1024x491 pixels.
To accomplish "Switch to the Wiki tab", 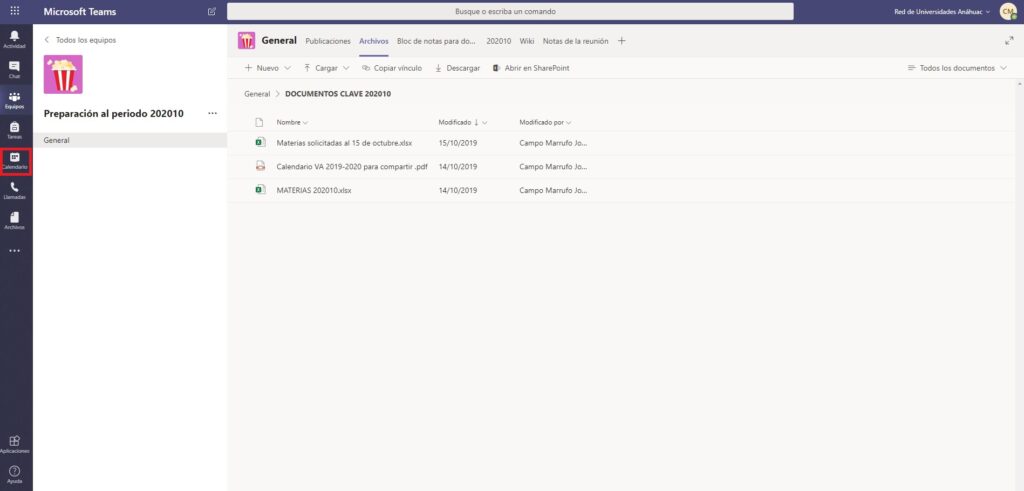I will pyautogui.click(x=527, y=41).
